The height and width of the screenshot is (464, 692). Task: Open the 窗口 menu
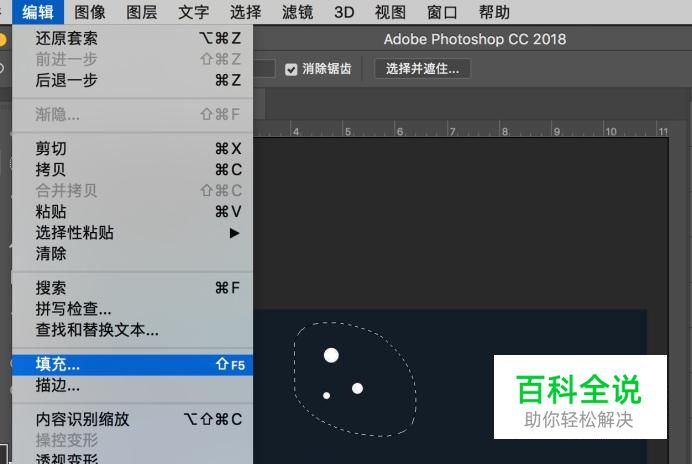tap(442, 12)
